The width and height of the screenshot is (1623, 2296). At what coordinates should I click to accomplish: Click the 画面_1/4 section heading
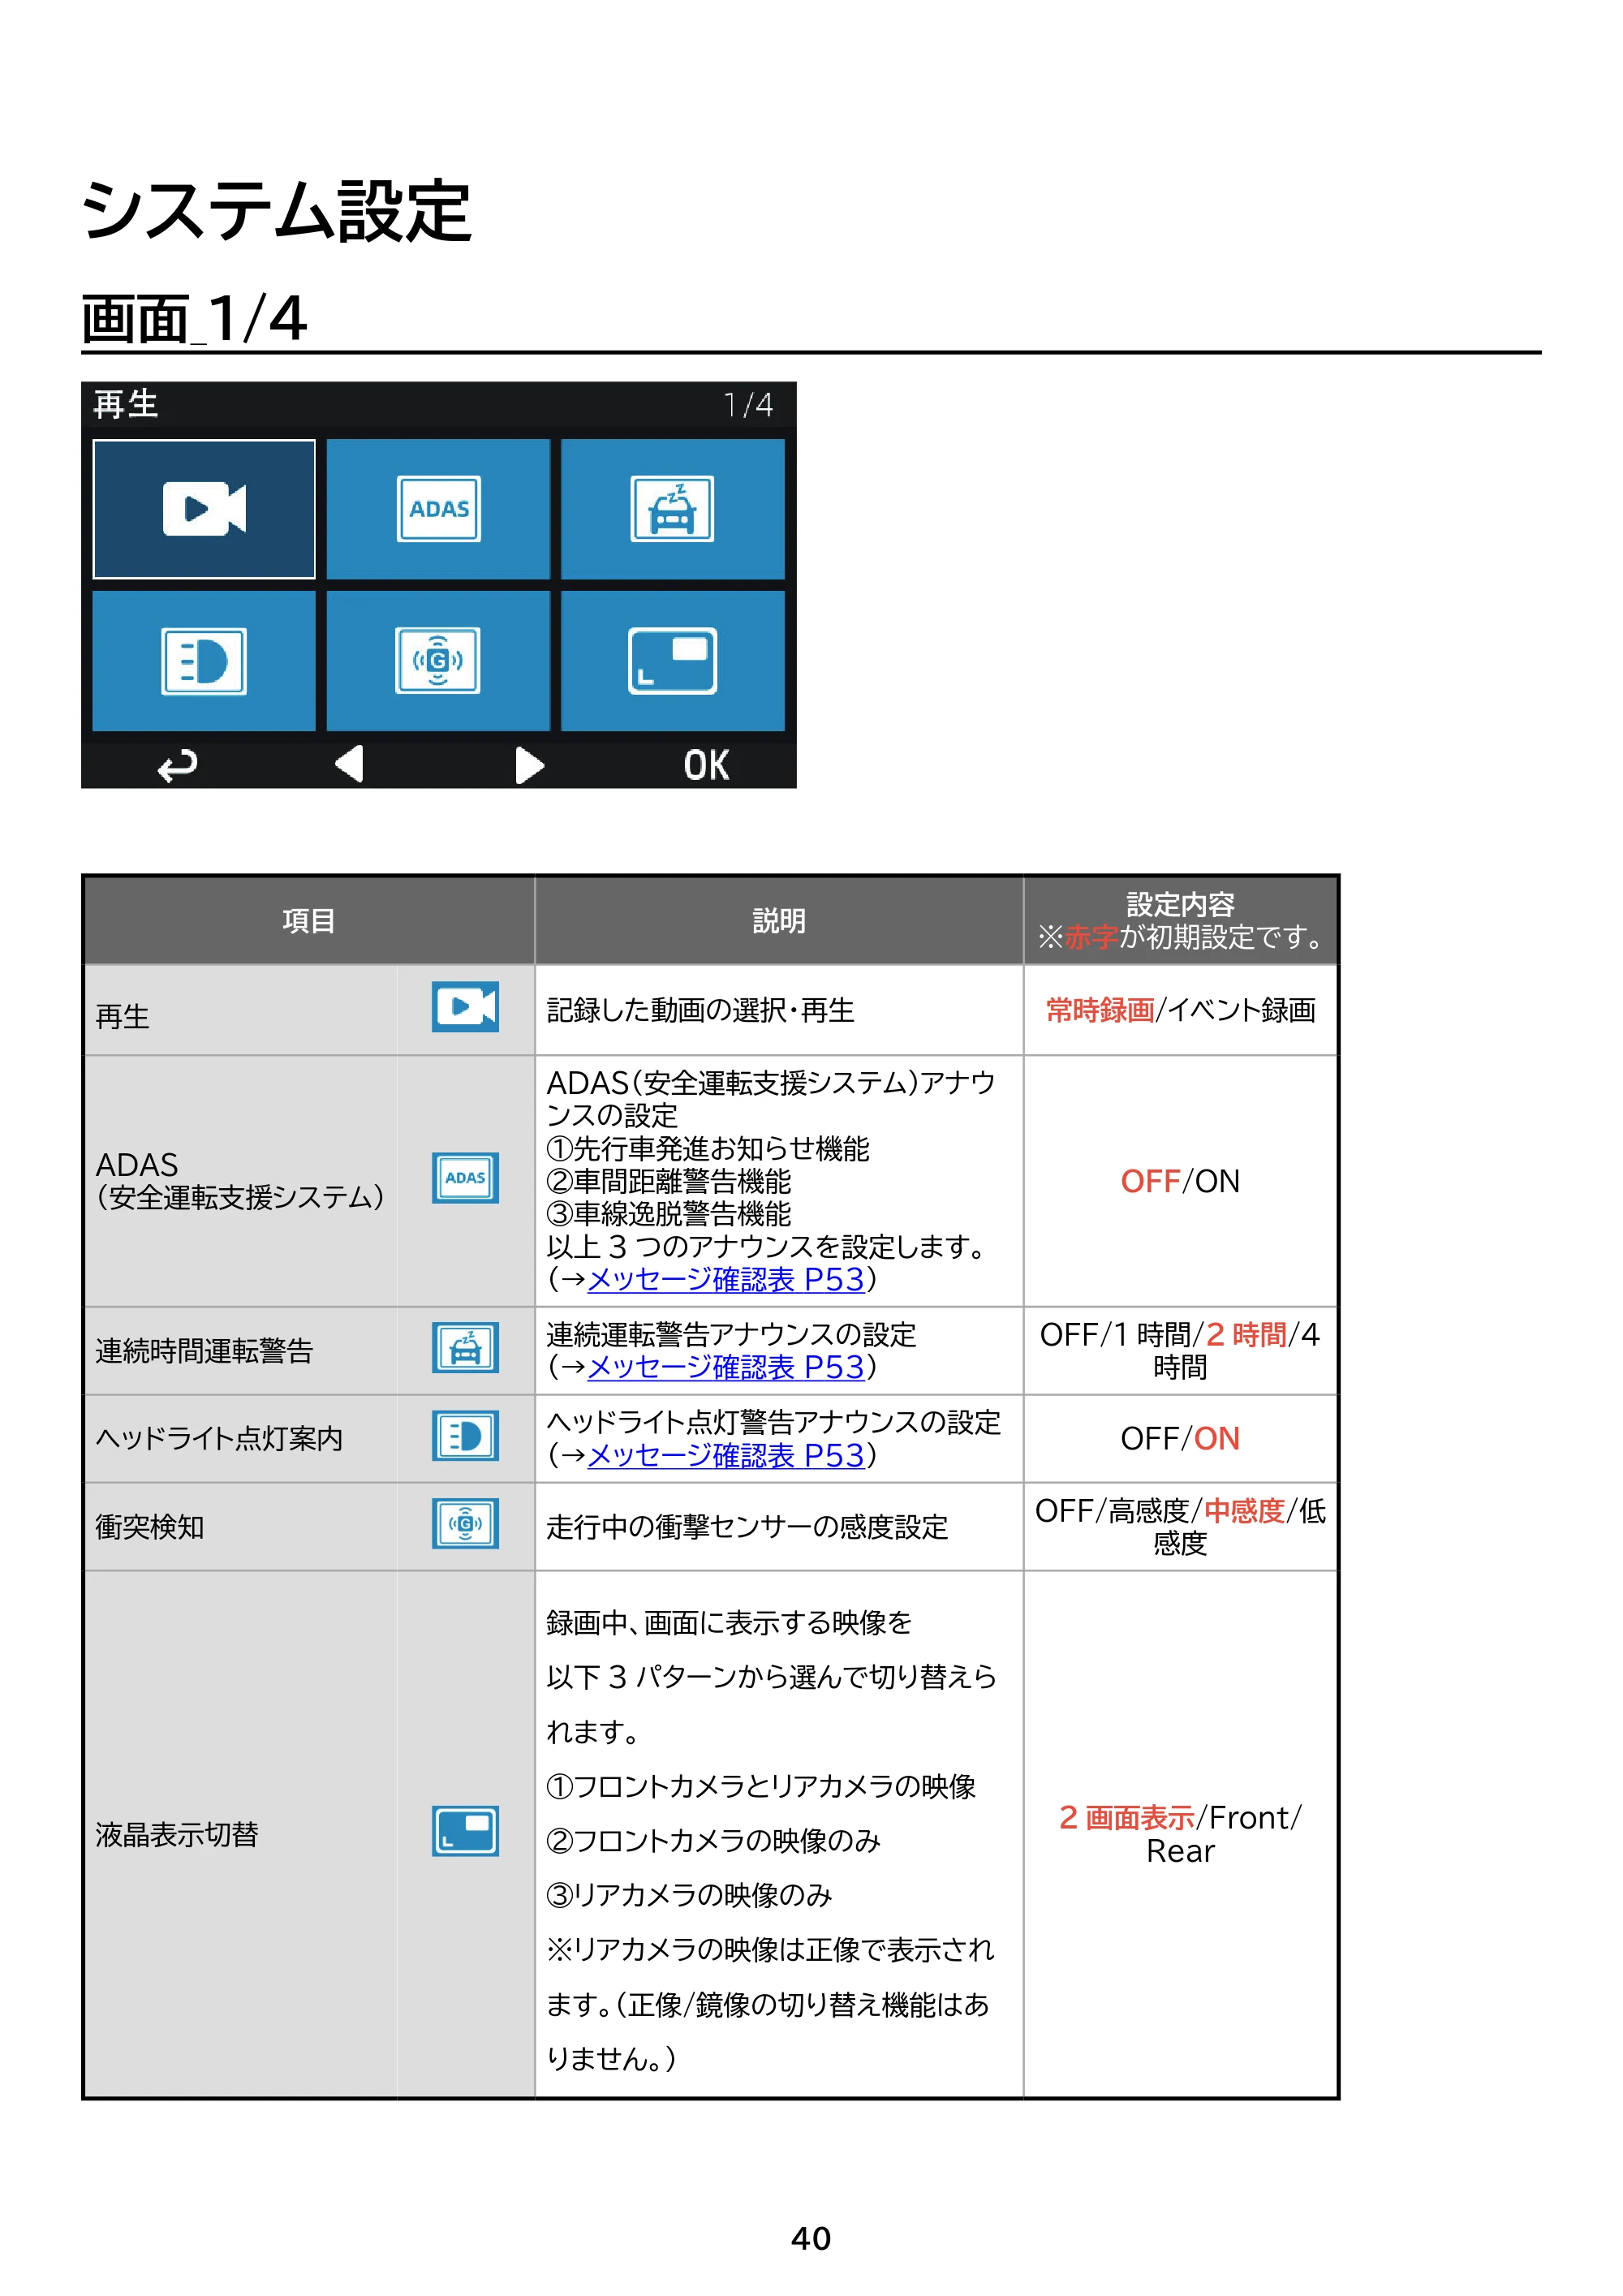[195, 320]
